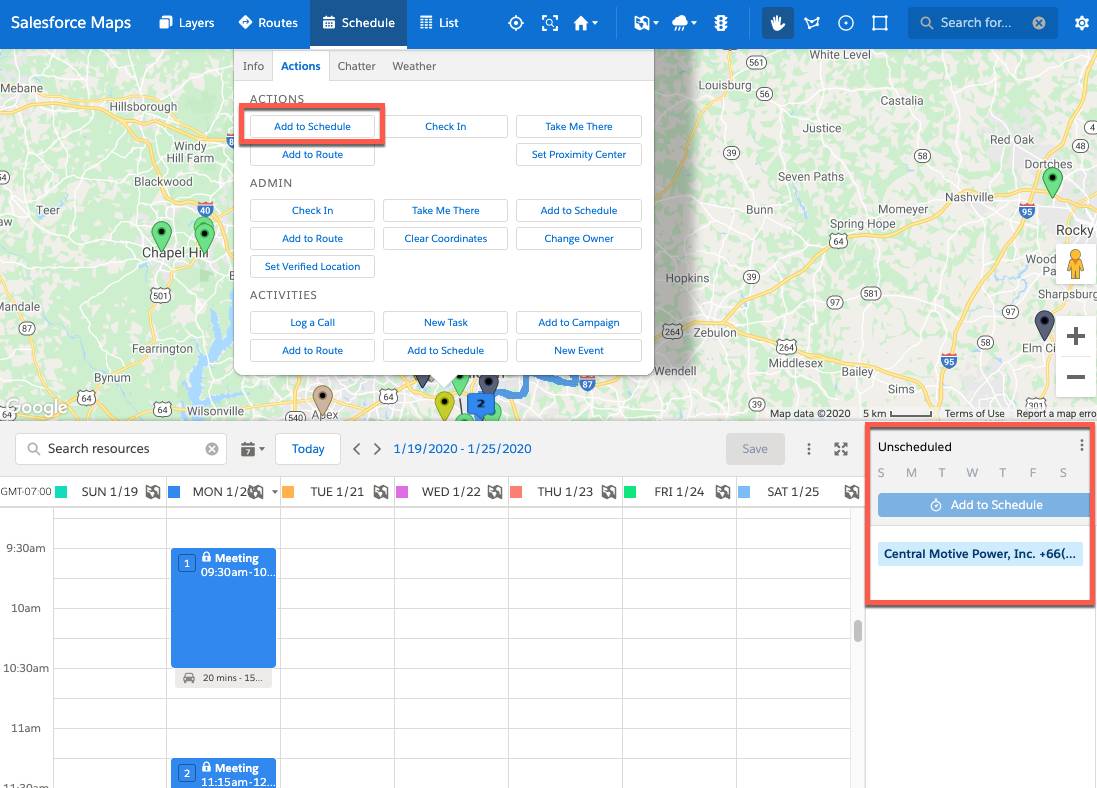Click WED 1/22 map route icon

pos(495,492)
